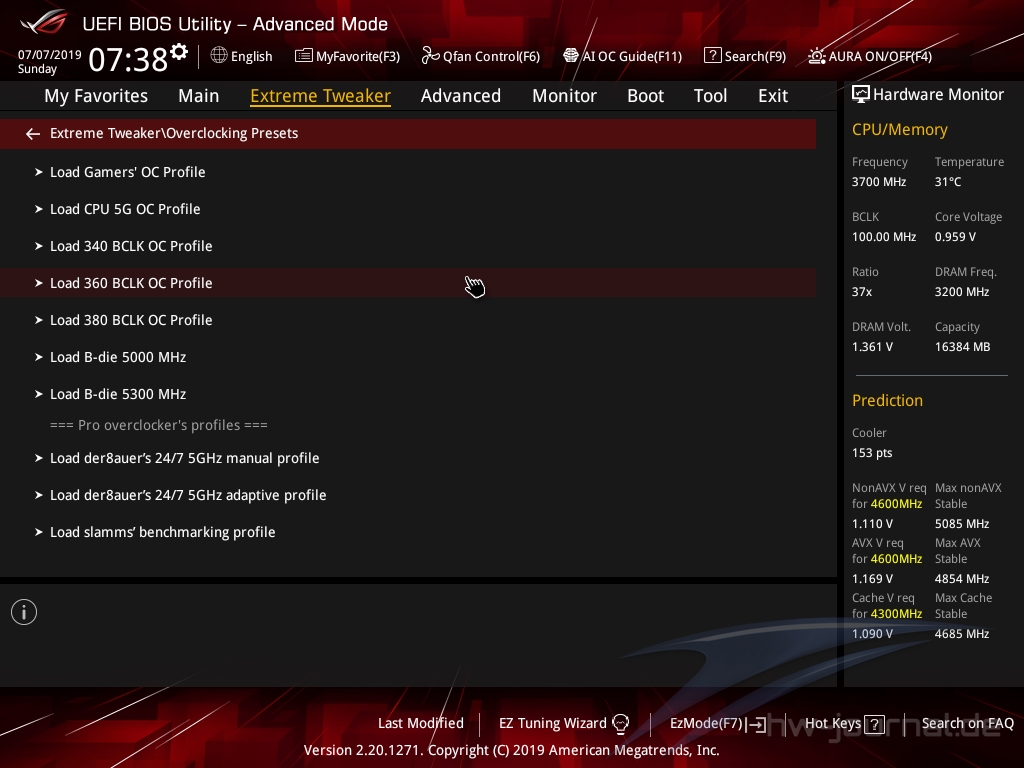The width and height of the screenshot is (1024, 768).
Task: Switch to the Main tab
Action: [x=199, y=96]
